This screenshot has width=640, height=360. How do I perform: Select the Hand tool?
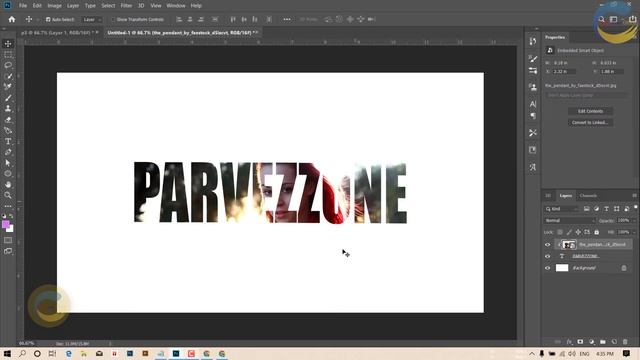[x=8, y=184]
